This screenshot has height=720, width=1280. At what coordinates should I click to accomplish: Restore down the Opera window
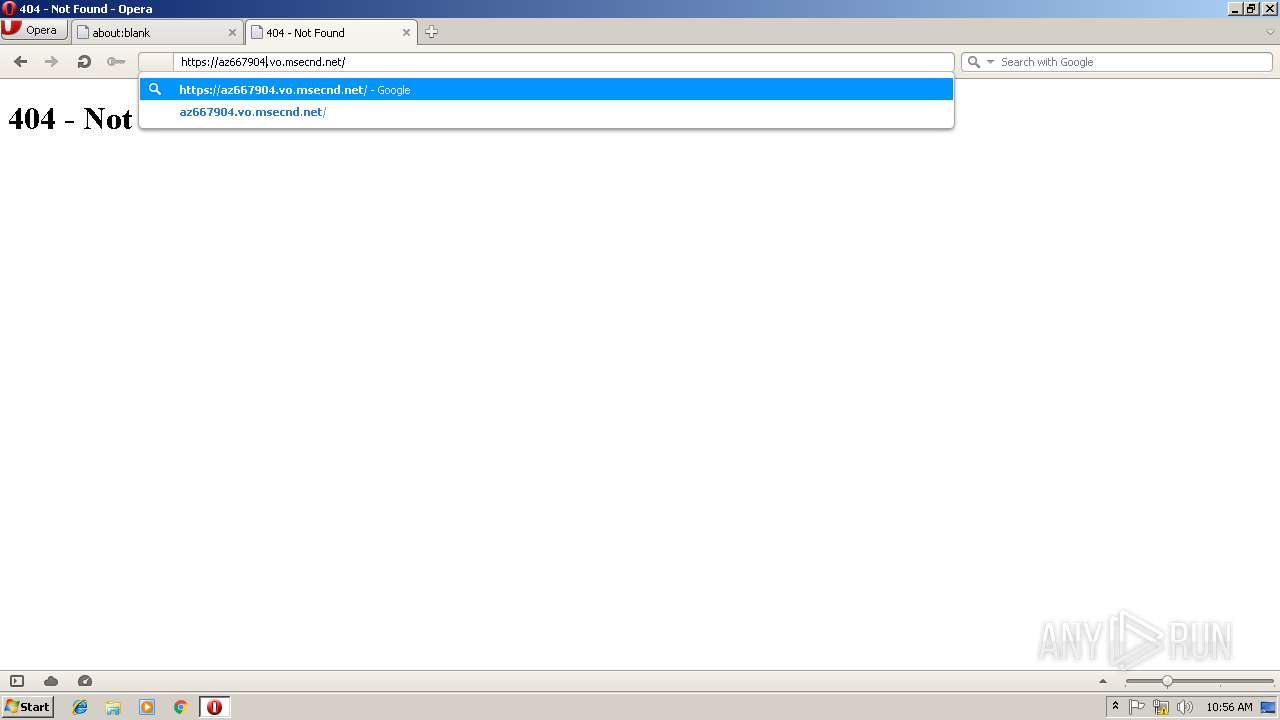1251,8
